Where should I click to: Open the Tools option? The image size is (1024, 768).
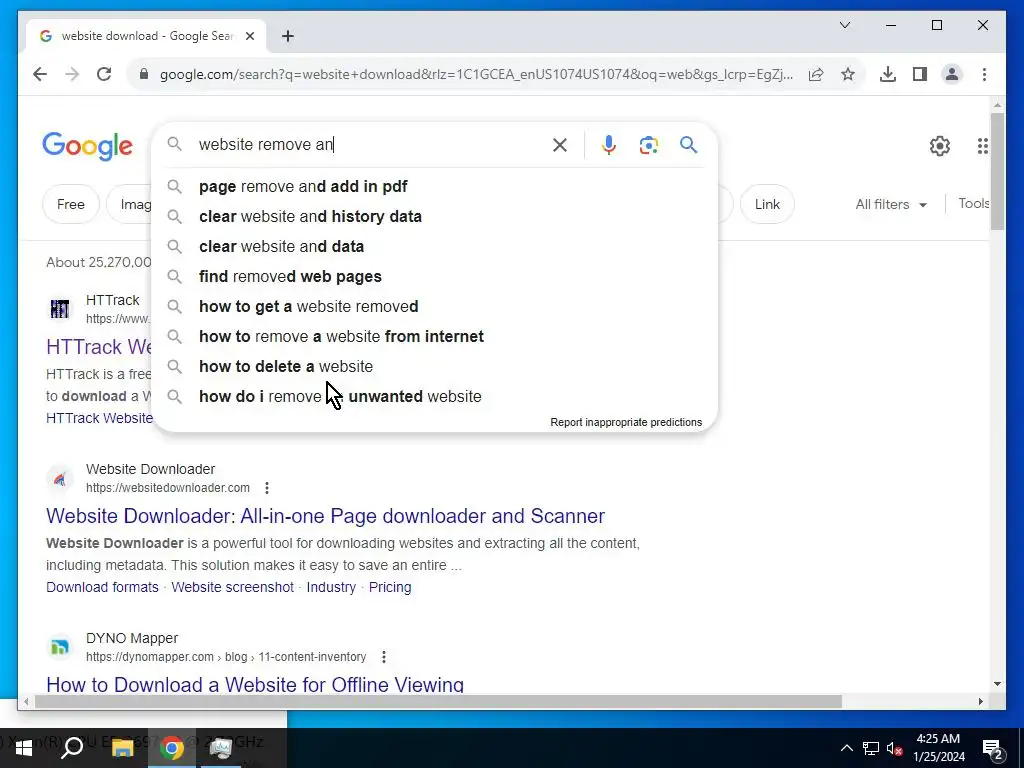pyautogui.click(x=974, y=204)
